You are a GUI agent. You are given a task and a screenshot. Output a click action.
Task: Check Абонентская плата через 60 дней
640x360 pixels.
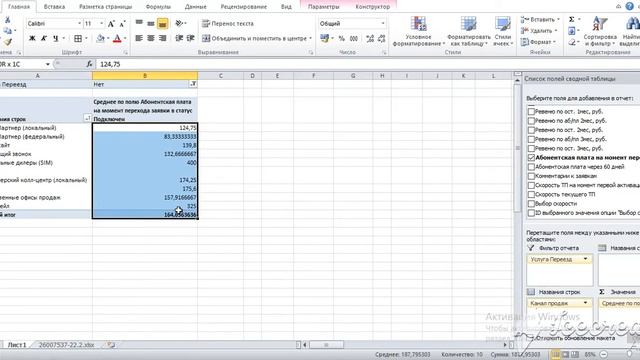point(531,167)
